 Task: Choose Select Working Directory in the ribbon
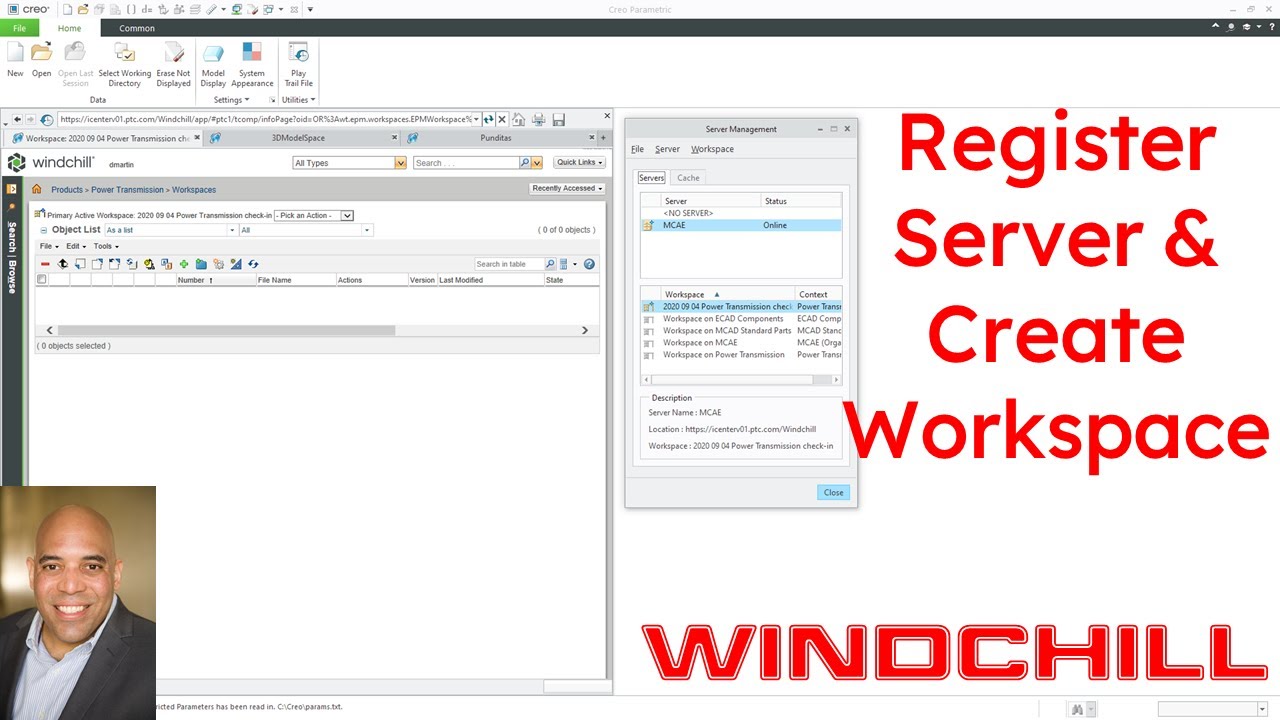[125, 64]
